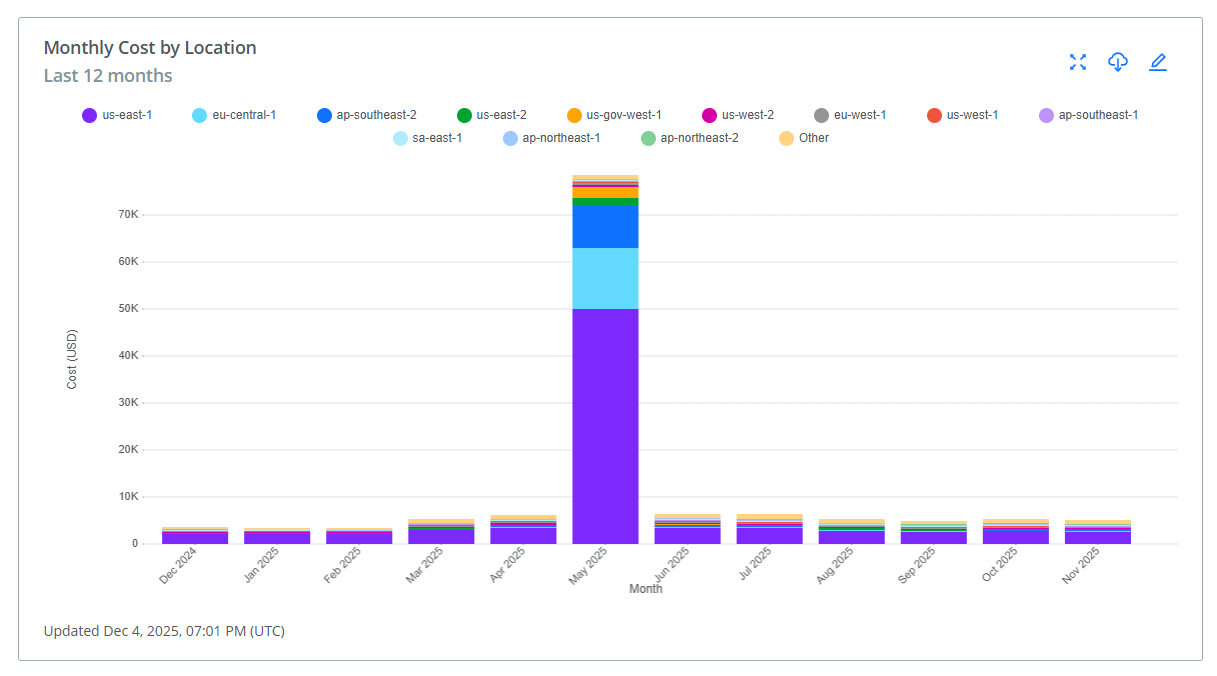The width and height of the screenshot is (1217, 676).
Task: Click the Dec 2024 bar
Action: (195, 537)
